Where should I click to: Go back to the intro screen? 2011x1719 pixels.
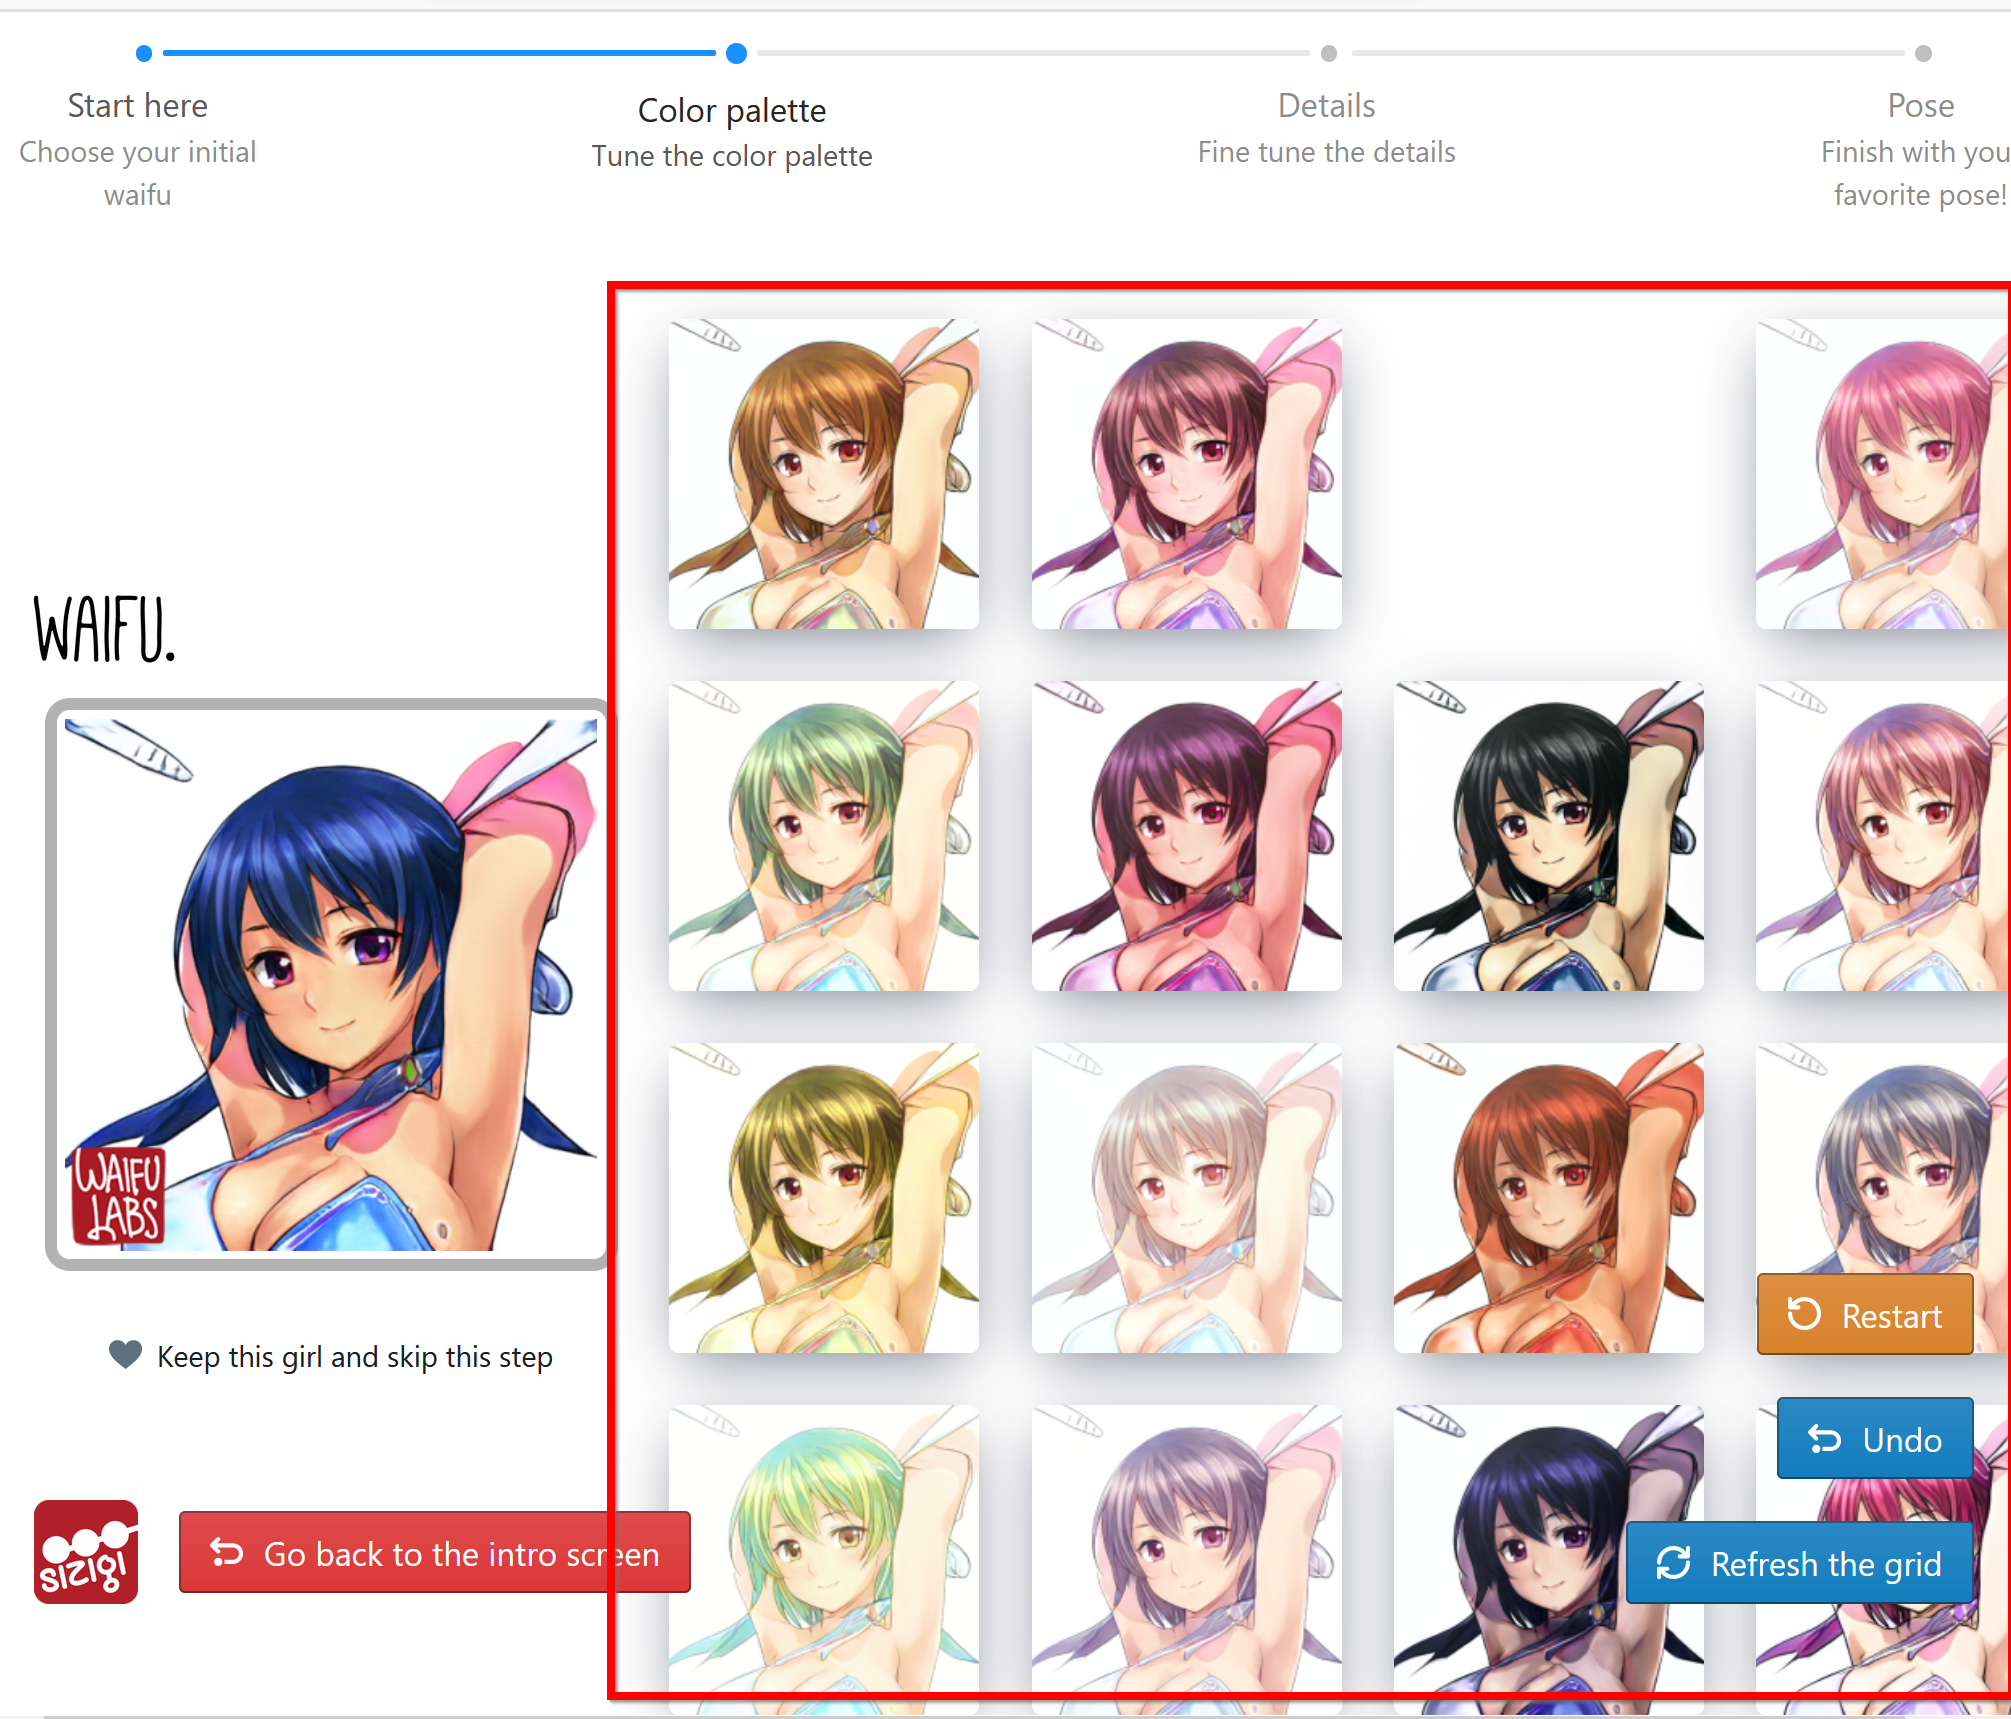point(435,1552)
